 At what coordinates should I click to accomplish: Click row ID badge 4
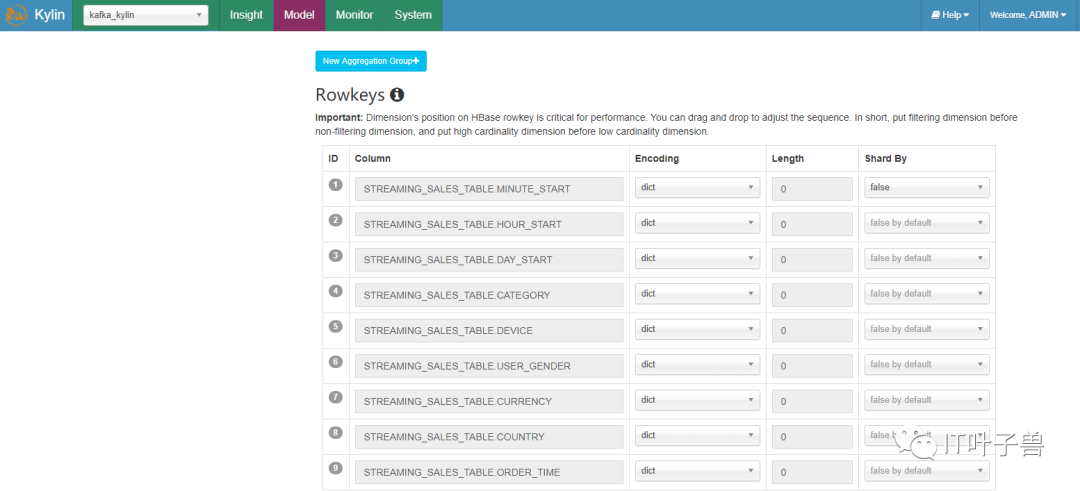[335, 291]
